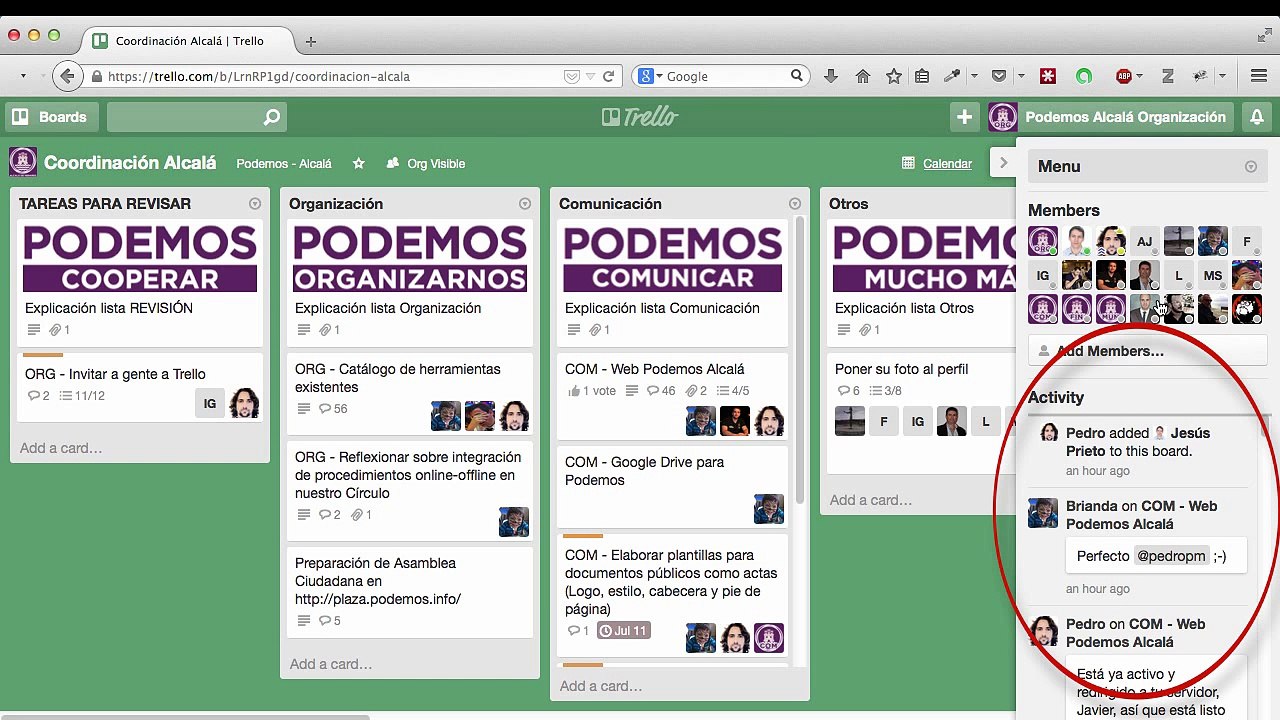
Task: Click the Add Members button
Action: [x=1148, y=351]
